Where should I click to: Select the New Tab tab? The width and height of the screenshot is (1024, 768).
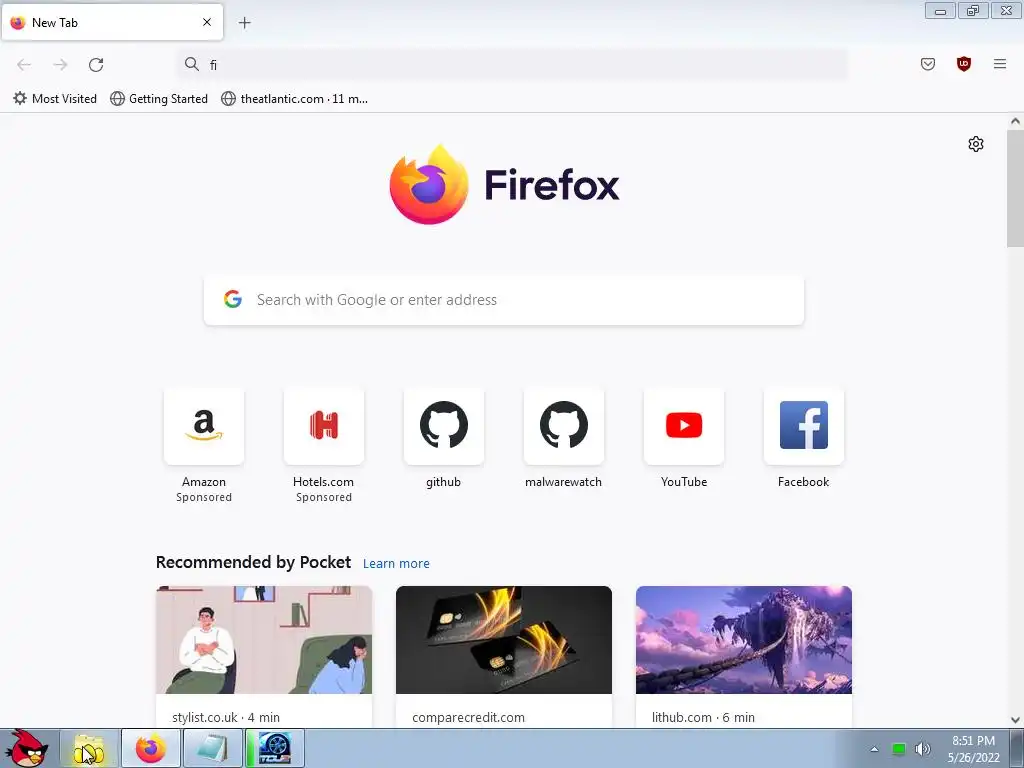click(x=112, y=22)
